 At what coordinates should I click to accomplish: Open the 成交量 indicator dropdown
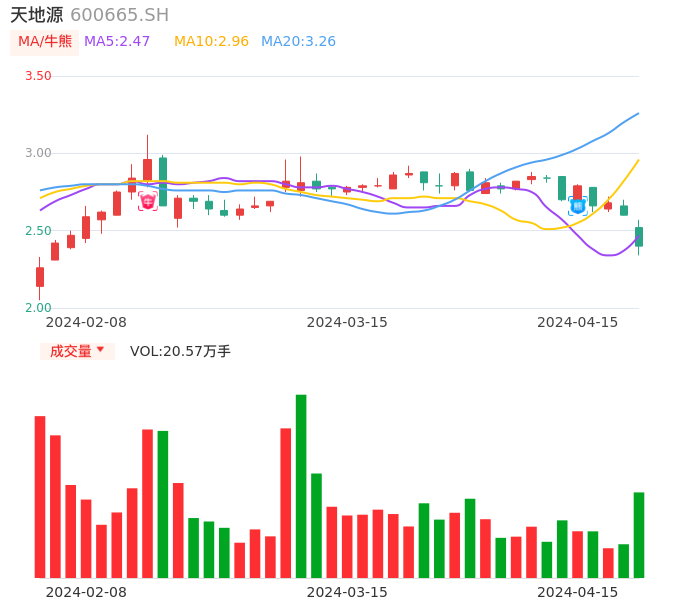(77, 351)
